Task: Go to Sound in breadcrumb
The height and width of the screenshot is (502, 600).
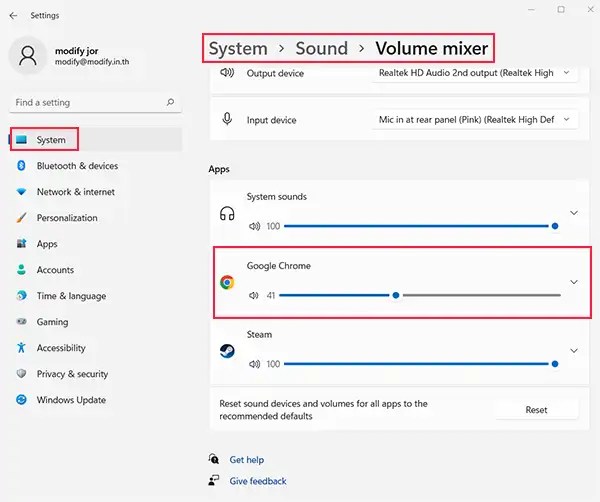Action: click(x=321, y=49)
